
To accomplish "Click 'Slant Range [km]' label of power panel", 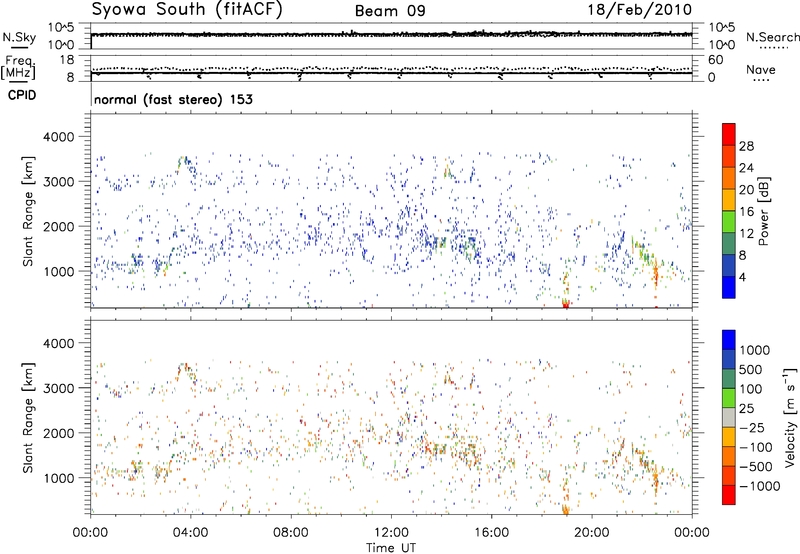I will (28, 211).
